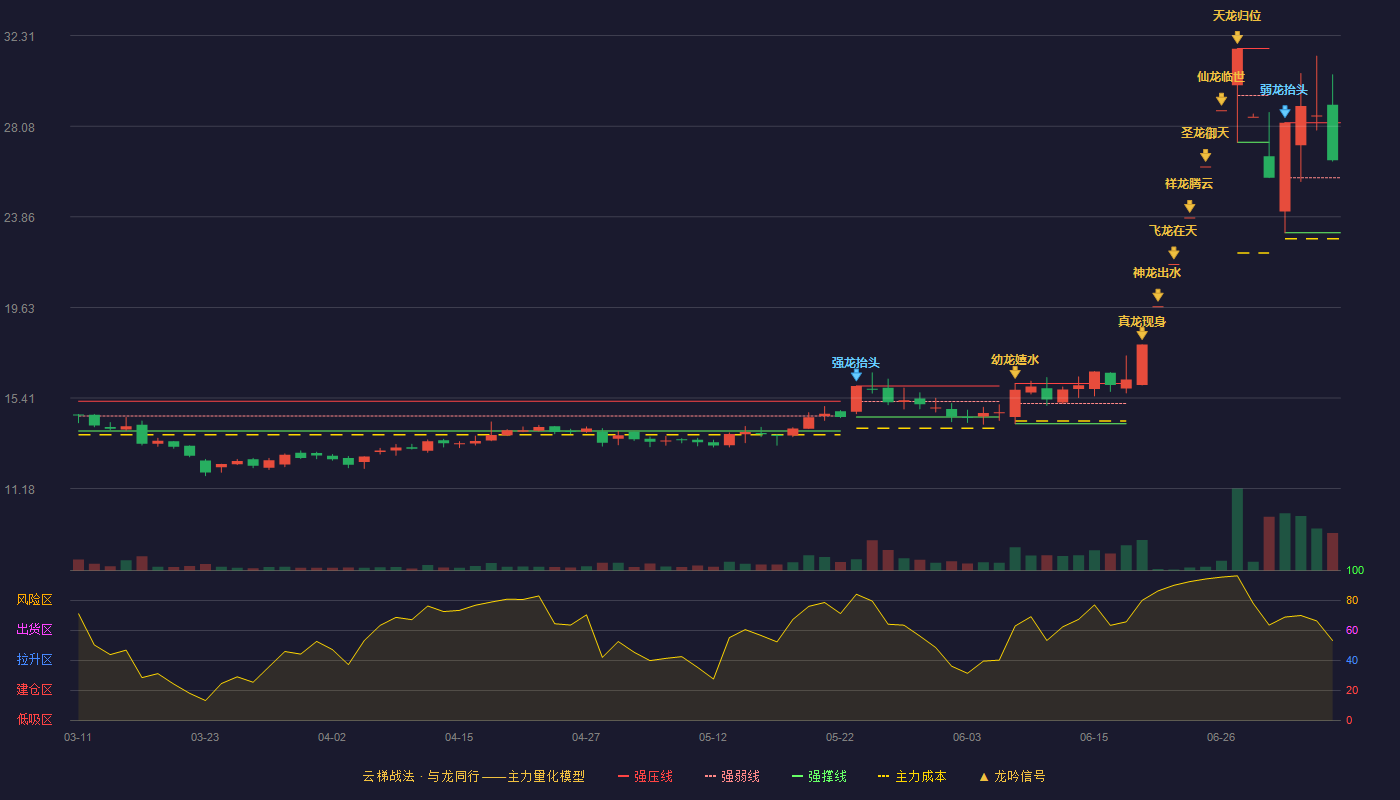Viewport: 1400px width, 800px height.
Task: Click the 03-23 date label
Action: coord(205,737)
